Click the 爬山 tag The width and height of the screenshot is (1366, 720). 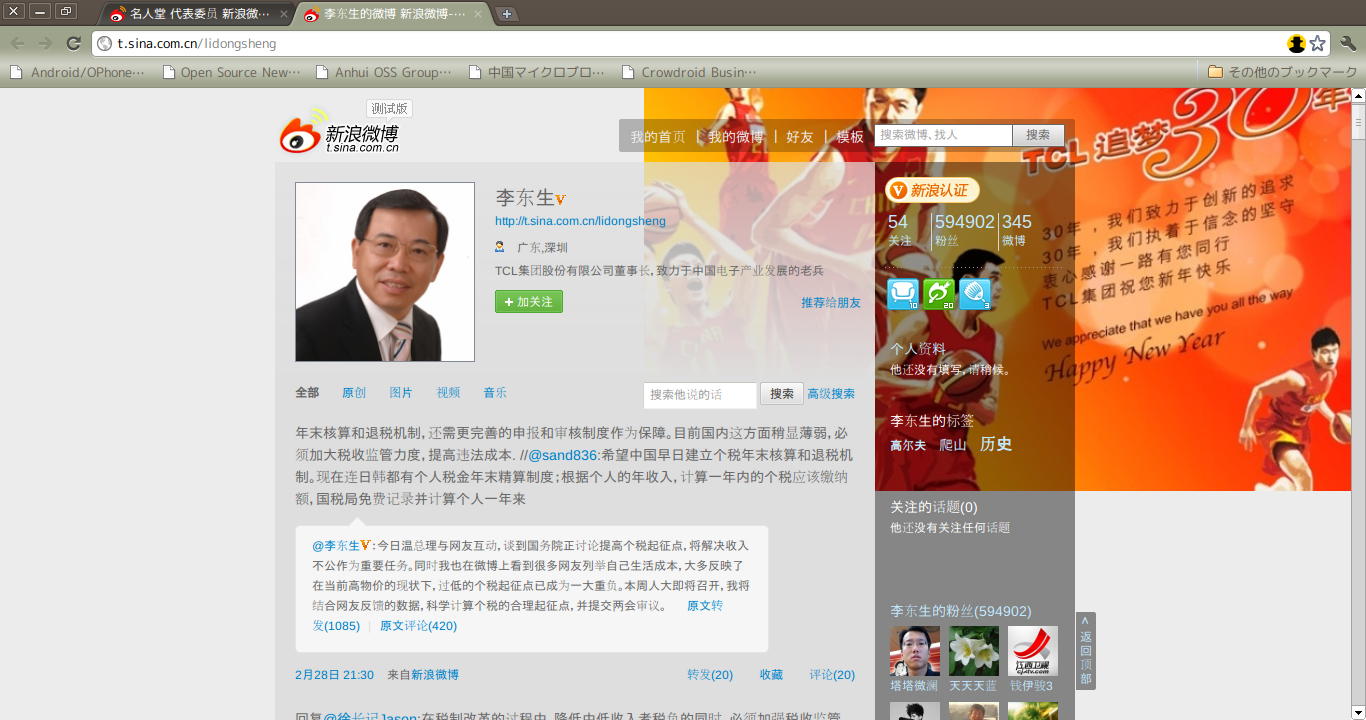point(953,445)
